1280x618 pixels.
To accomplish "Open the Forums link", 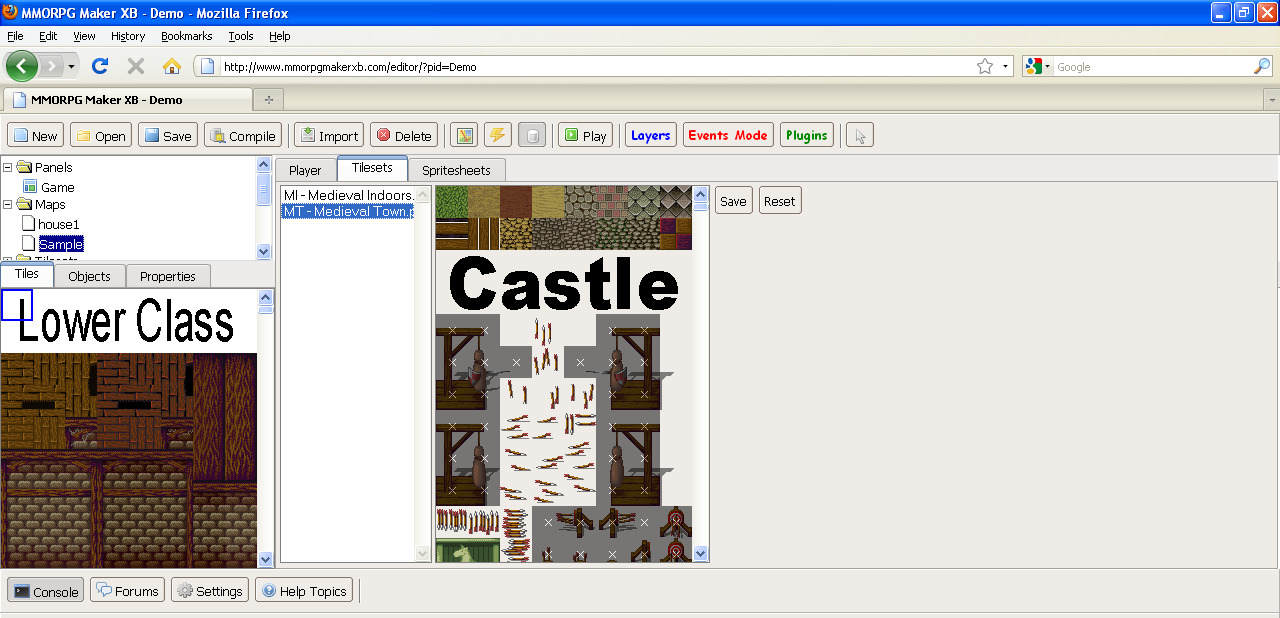I will coord(127,591).
